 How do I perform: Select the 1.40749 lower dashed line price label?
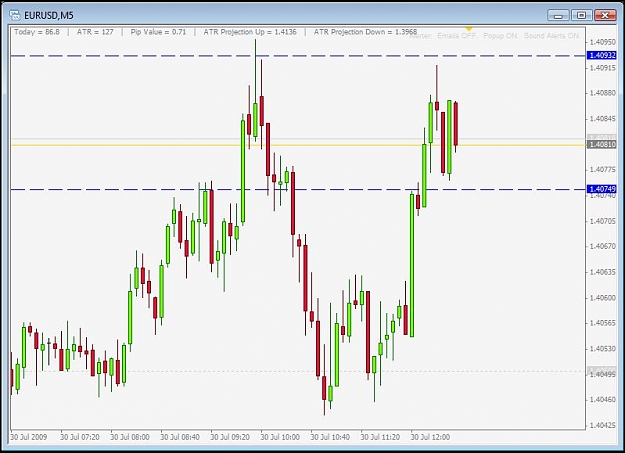pos(601,189)
